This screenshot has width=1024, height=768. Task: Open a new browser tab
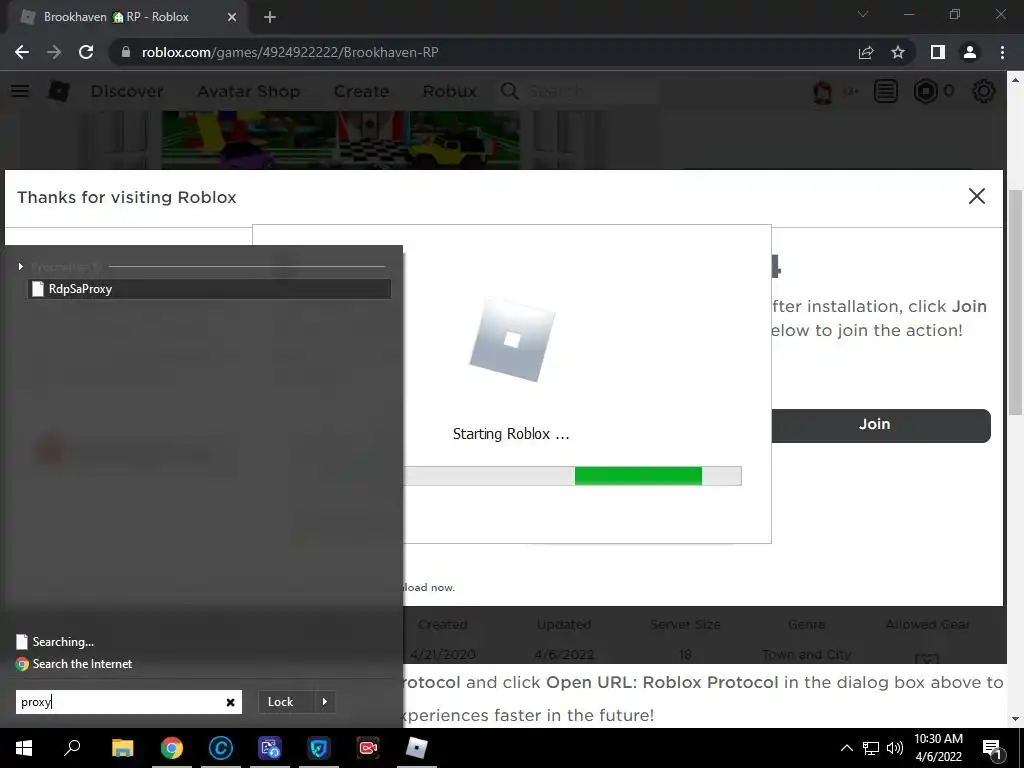click(270, 17)
